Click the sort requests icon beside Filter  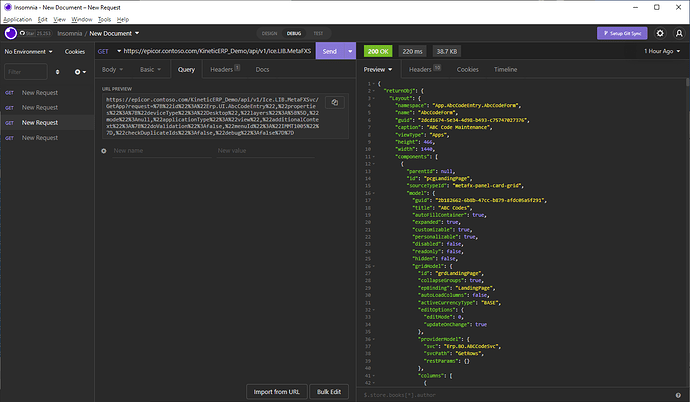click(x=58, y=72)
